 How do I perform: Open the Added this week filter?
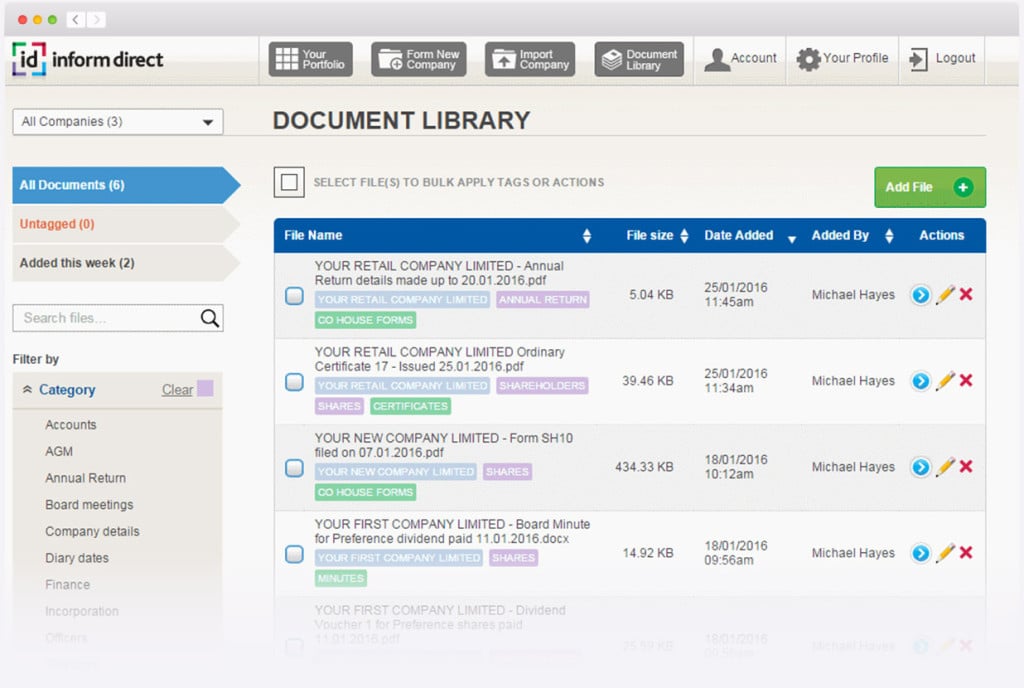pyautogui.click(x=78, y=260)
